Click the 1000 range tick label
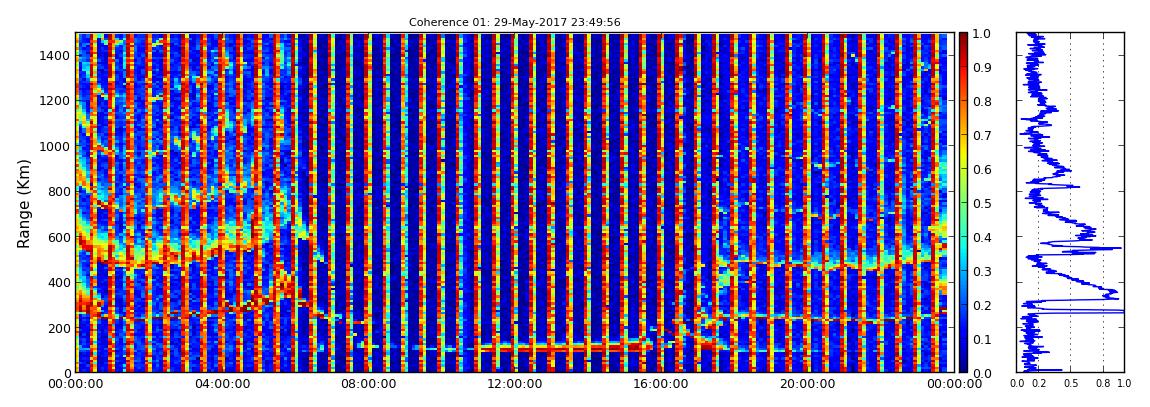1150x407 pixels. pyautogui.click(x=56, y=147)
